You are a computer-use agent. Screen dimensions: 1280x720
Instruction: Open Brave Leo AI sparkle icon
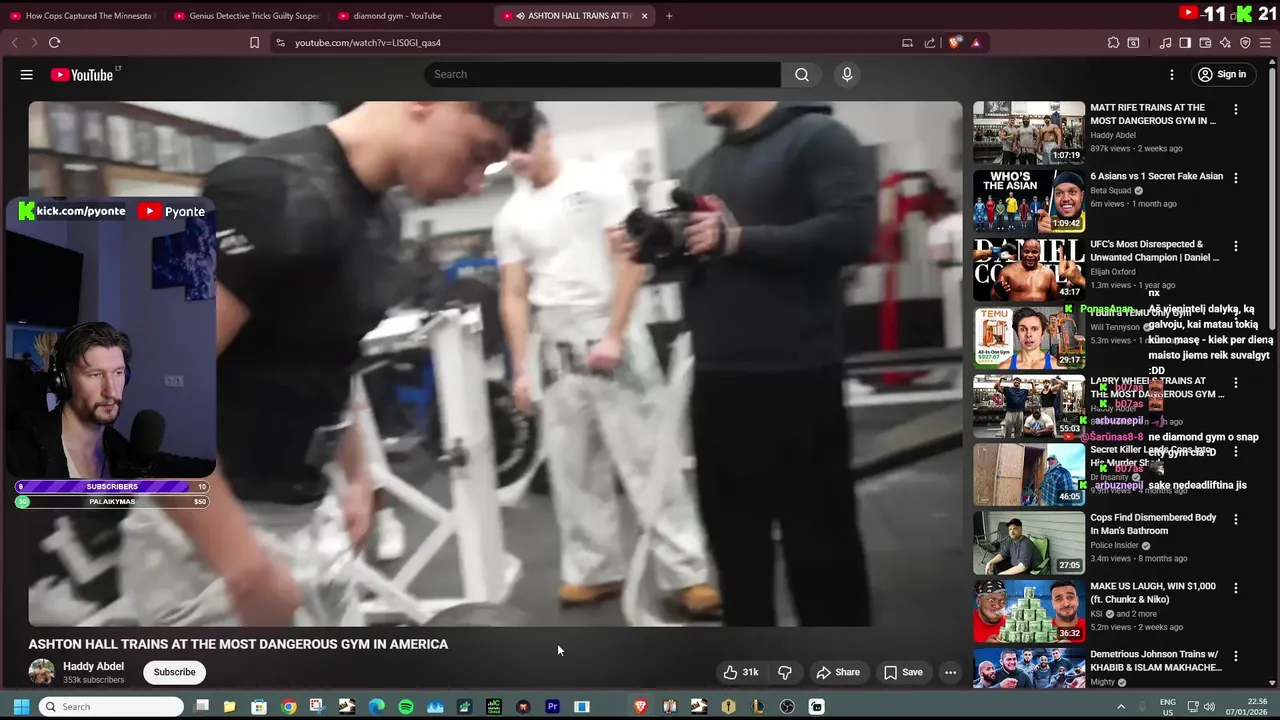1225,43
